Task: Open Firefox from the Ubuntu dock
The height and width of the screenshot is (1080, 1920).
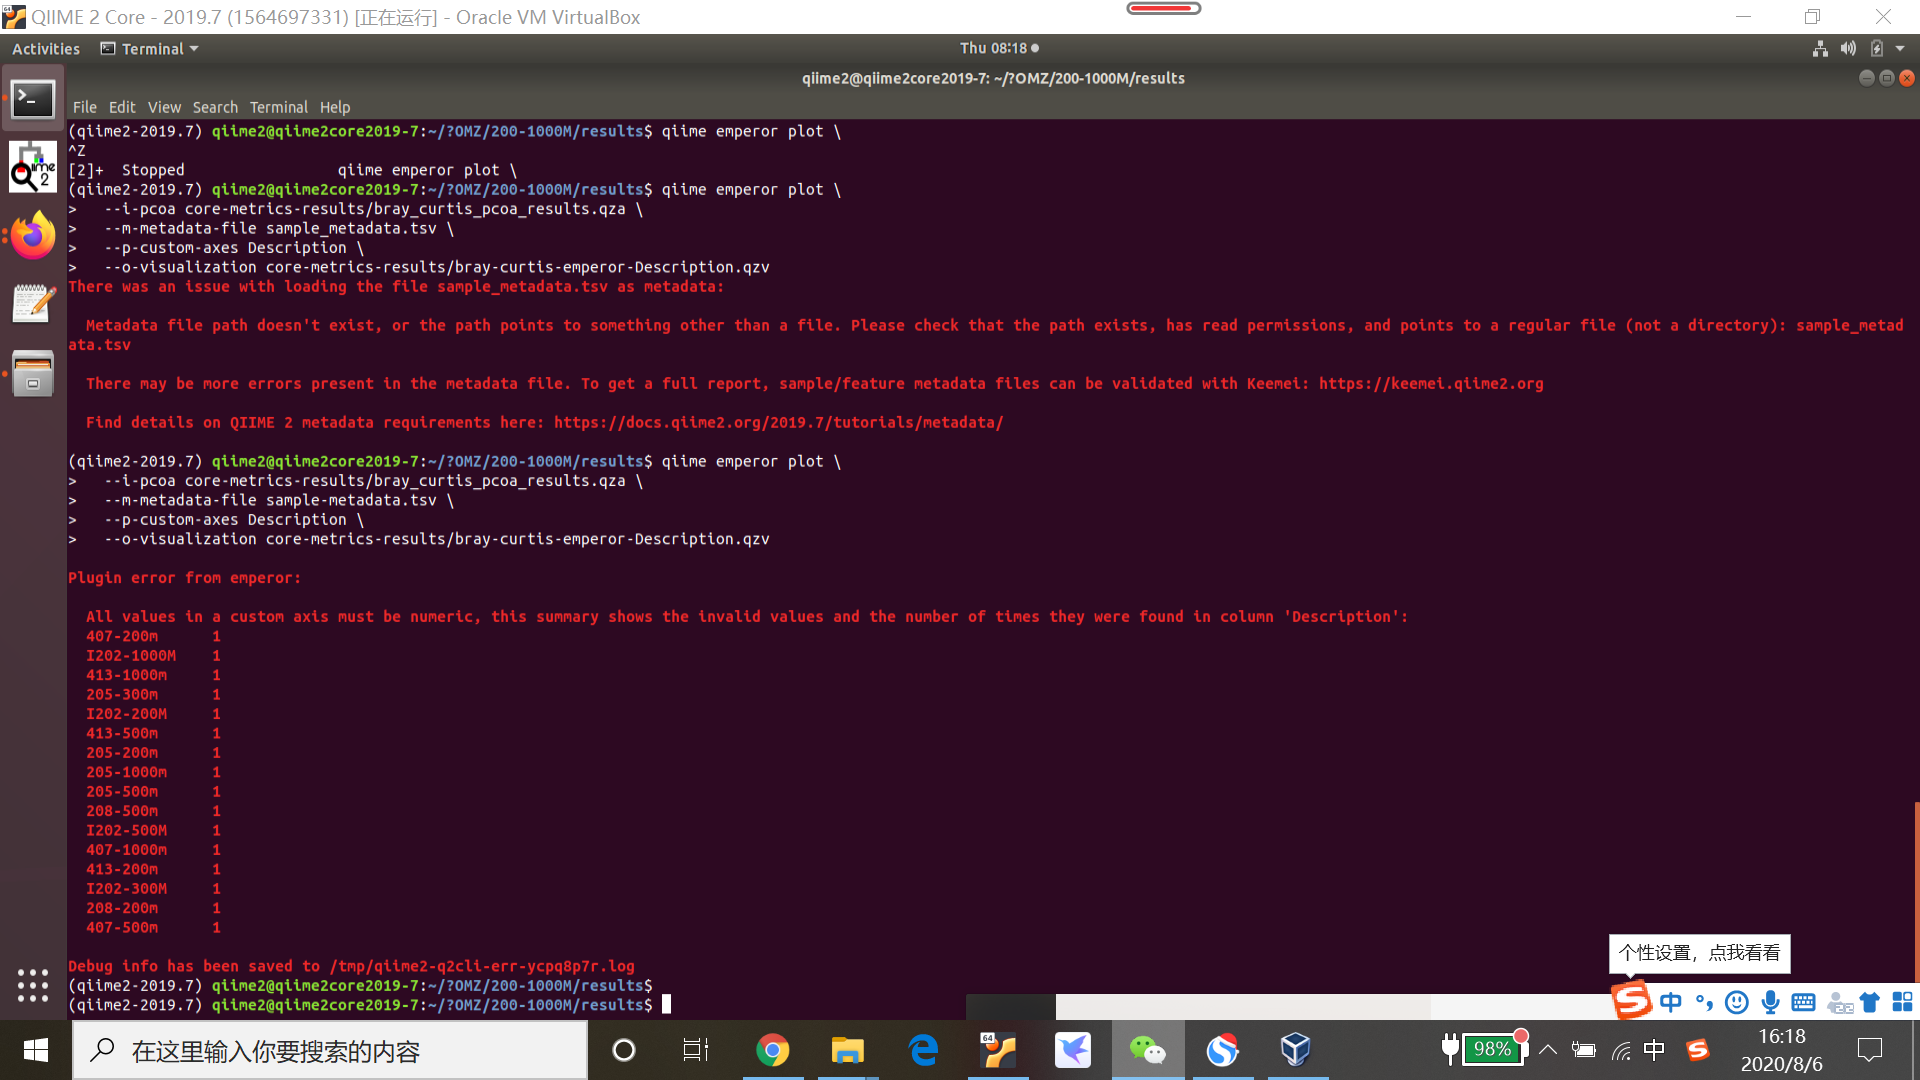Action: click(33, 236)
